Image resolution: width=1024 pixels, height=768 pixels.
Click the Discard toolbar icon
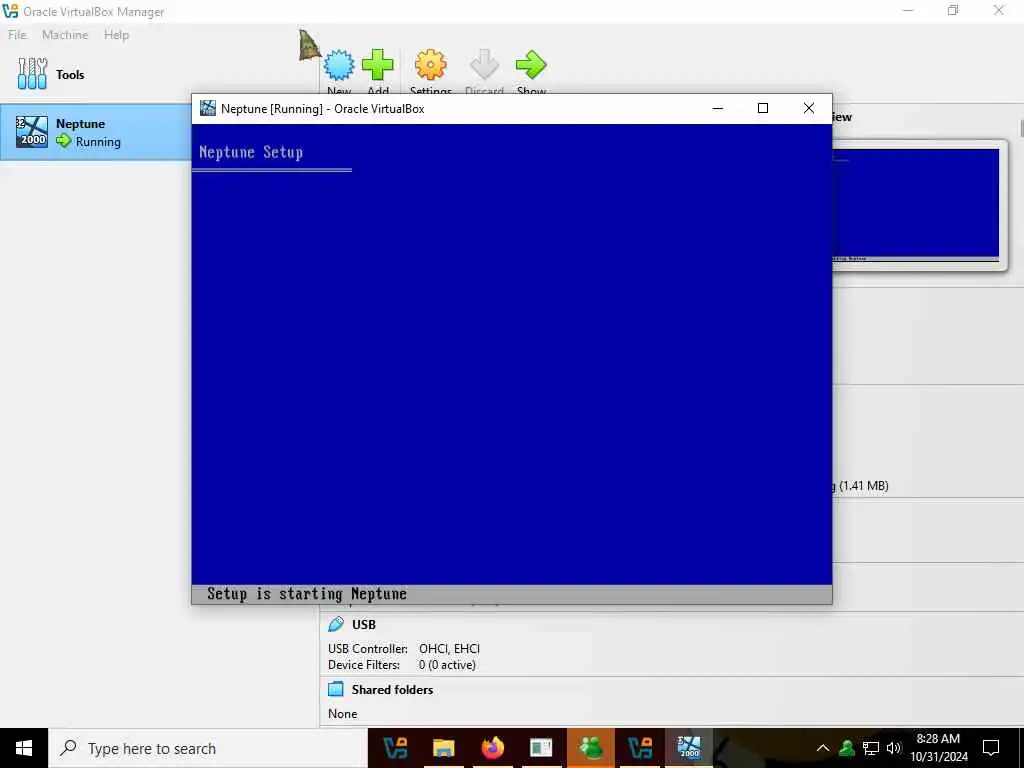tap(484, 65)
